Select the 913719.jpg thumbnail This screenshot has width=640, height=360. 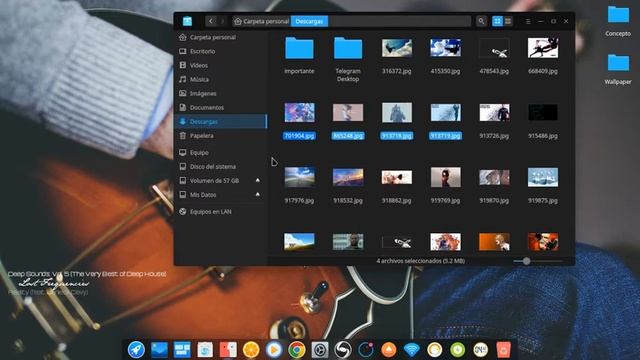pyautogui.click(x=445, y=112)
